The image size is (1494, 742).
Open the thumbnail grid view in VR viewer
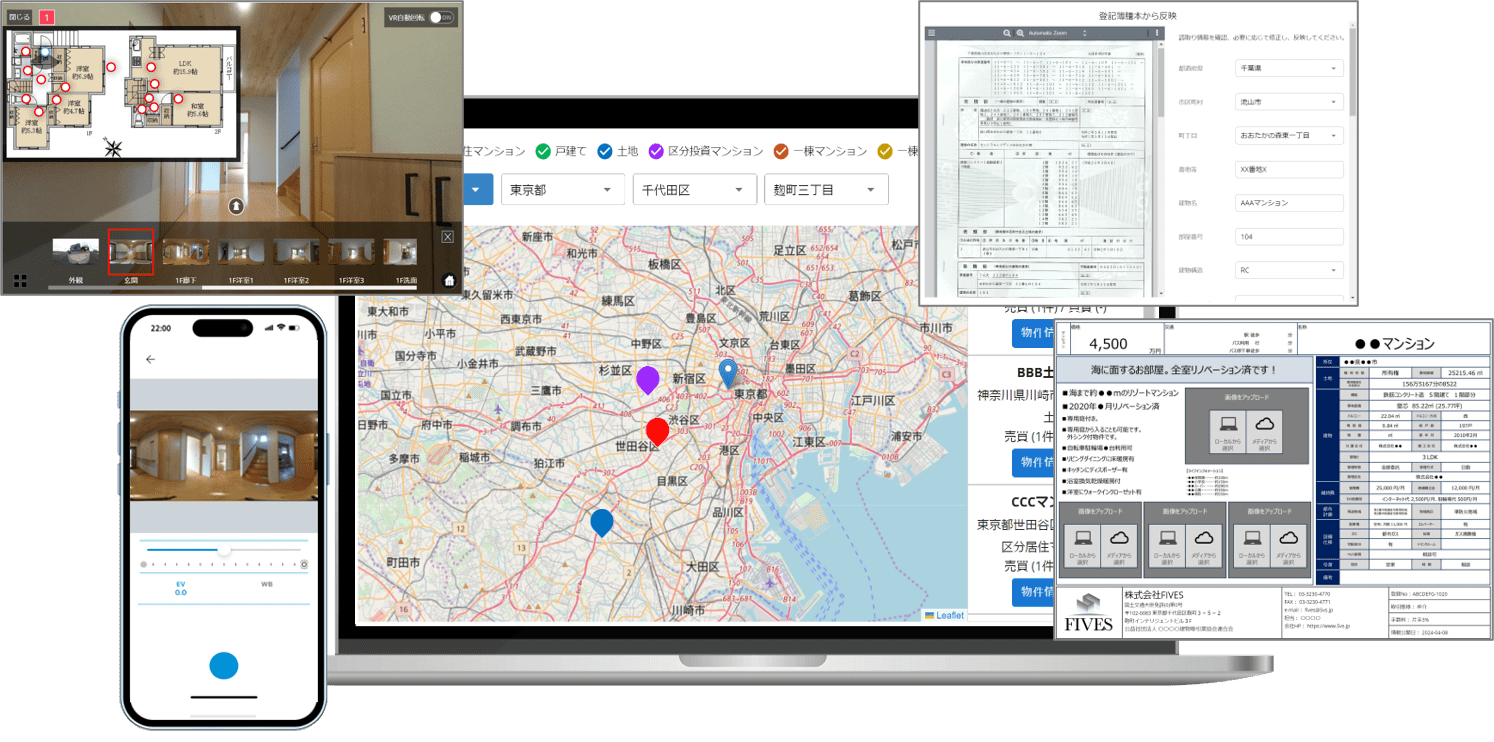click(x=20, y=281)
